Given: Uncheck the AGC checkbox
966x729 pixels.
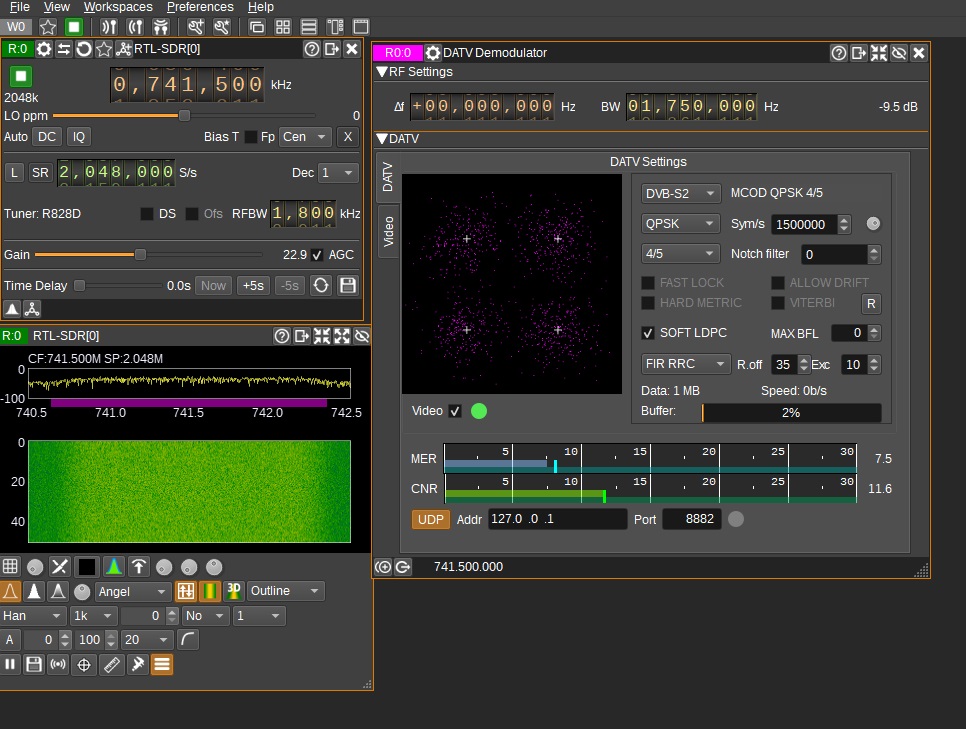Looking at the screenshot, I should tap(317, 255).
